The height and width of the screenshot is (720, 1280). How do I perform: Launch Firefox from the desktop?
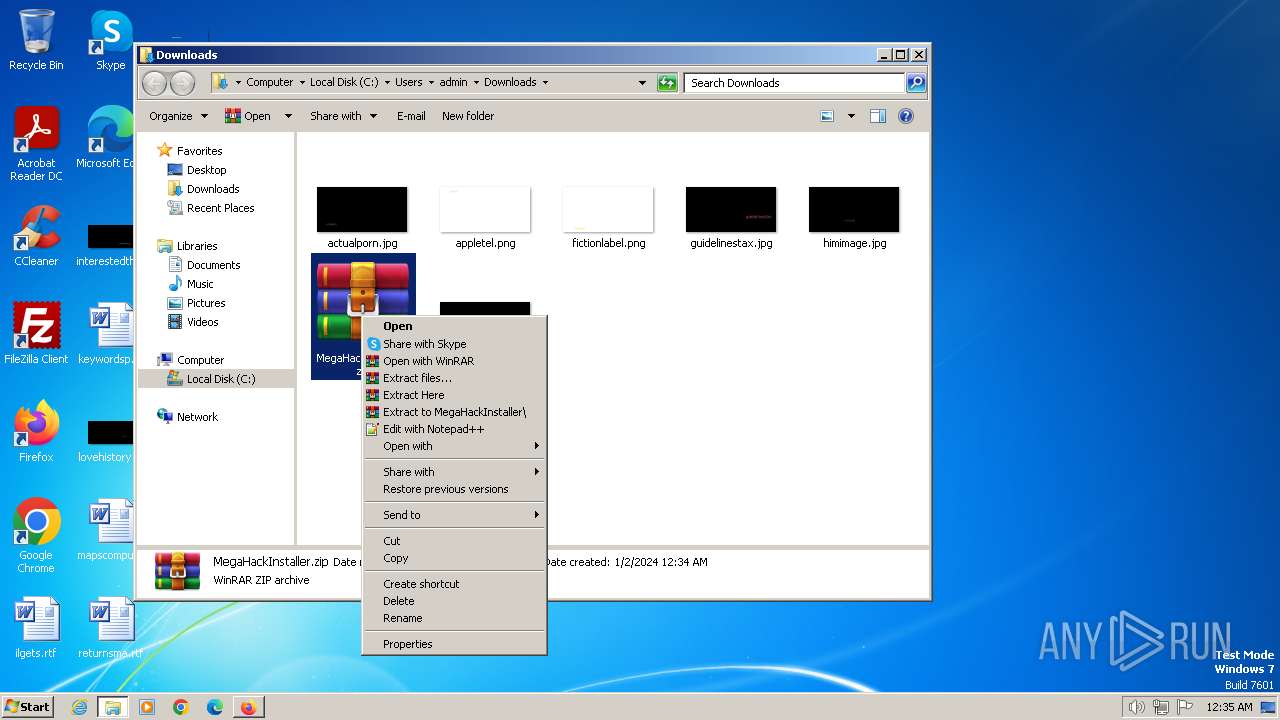[36, 431]
